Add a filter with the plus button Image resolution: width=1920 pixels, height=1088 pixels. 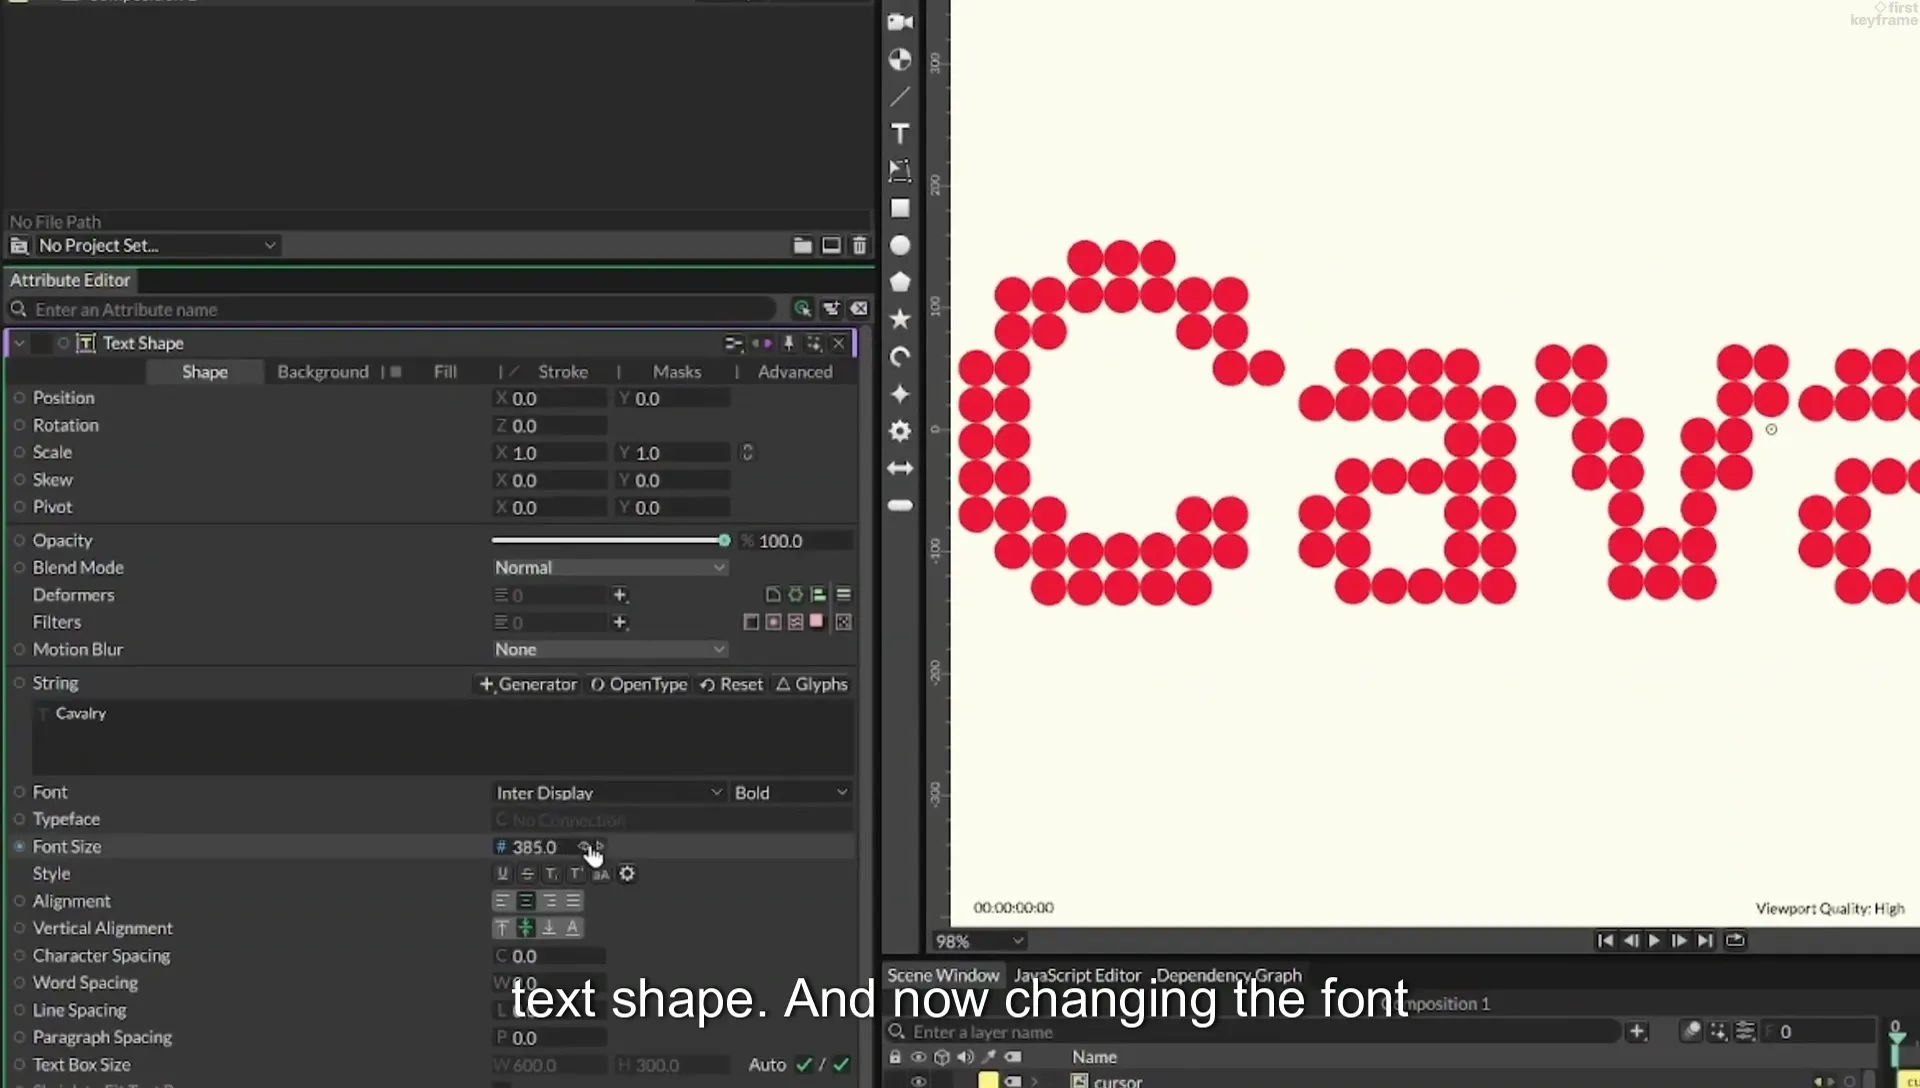620,622
